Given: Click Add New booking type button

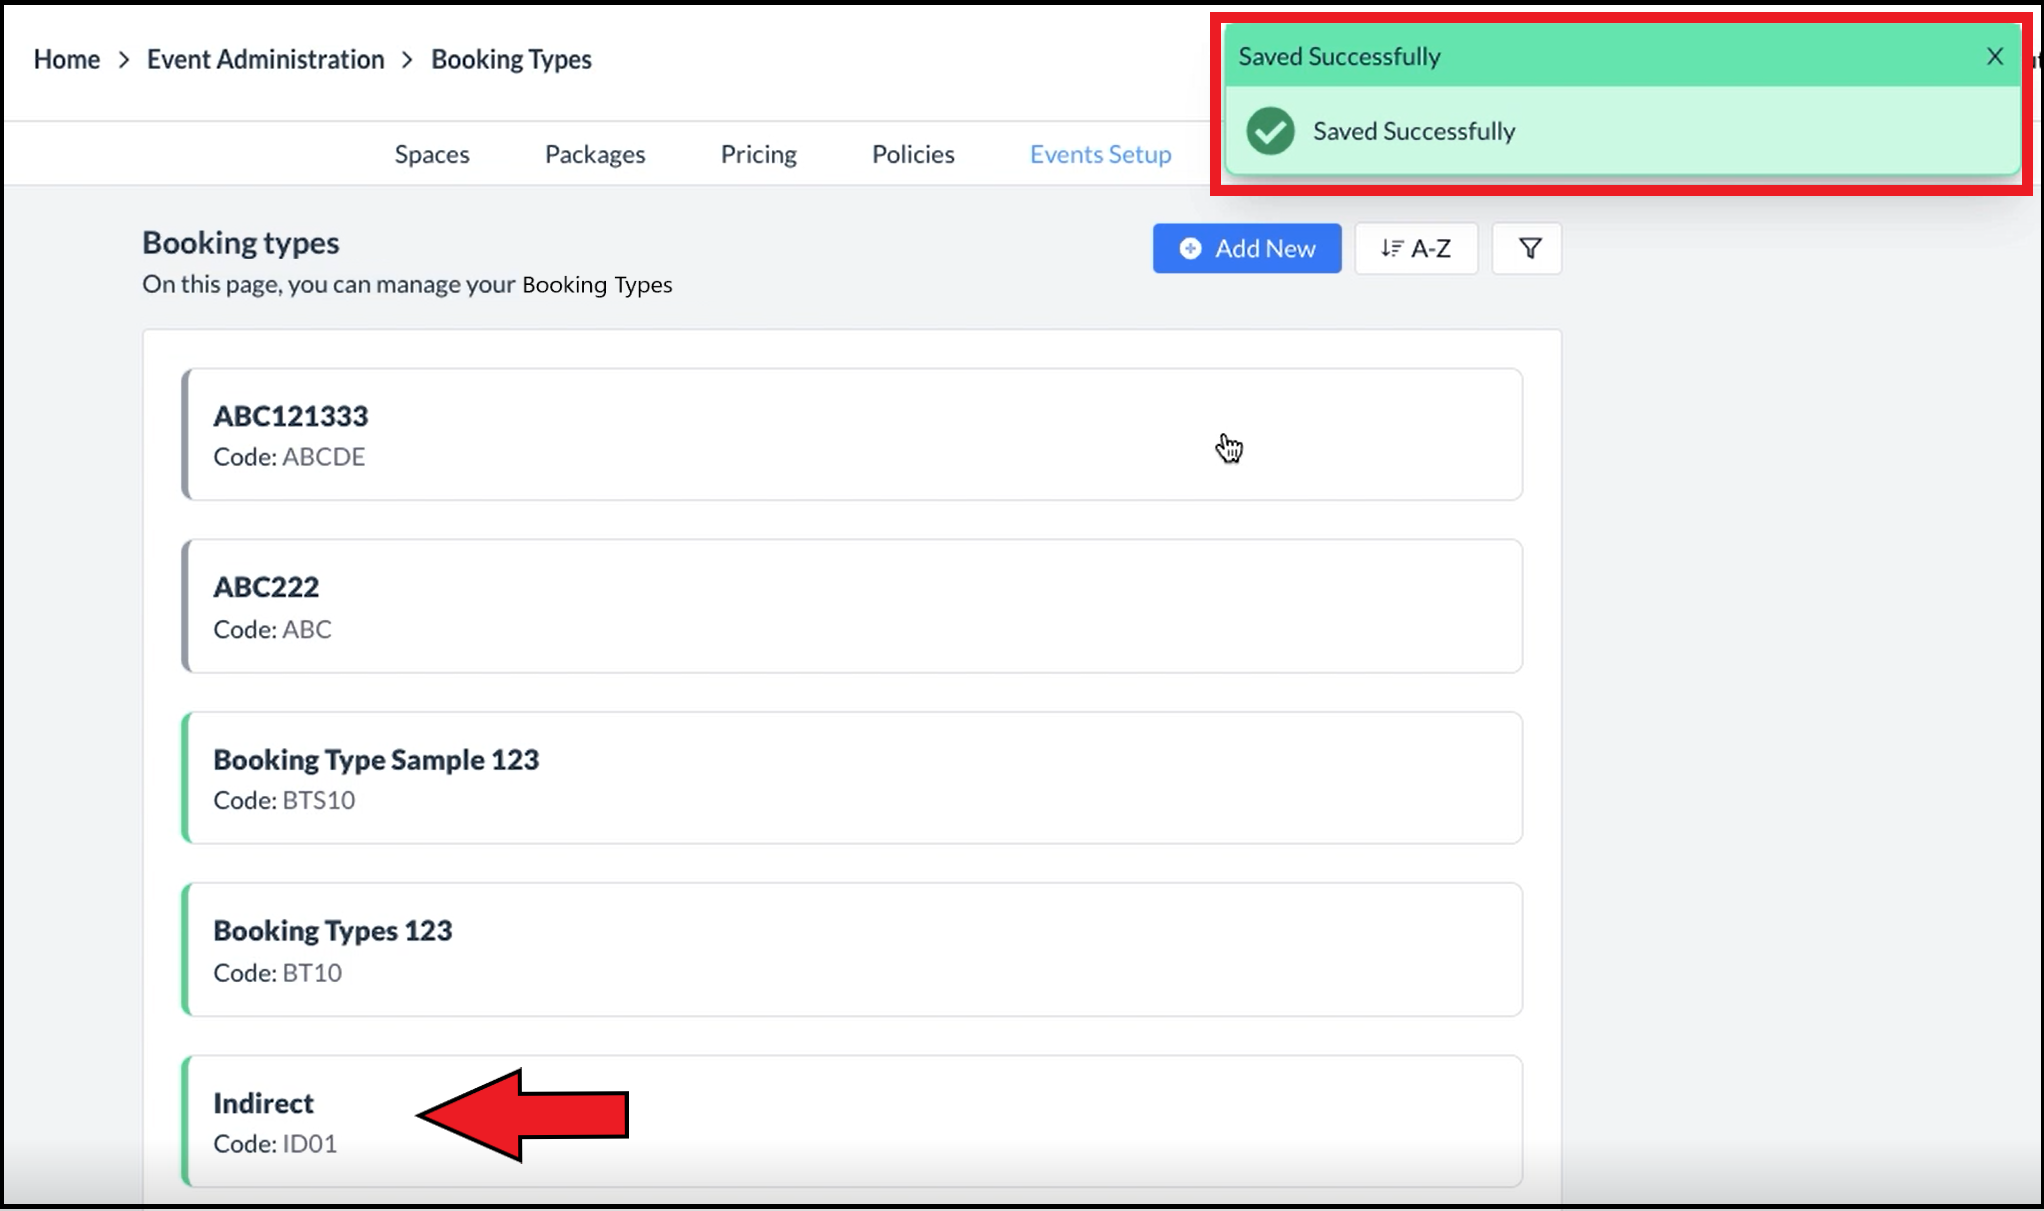Looking at the screenshot, I should pos(1246,248).
